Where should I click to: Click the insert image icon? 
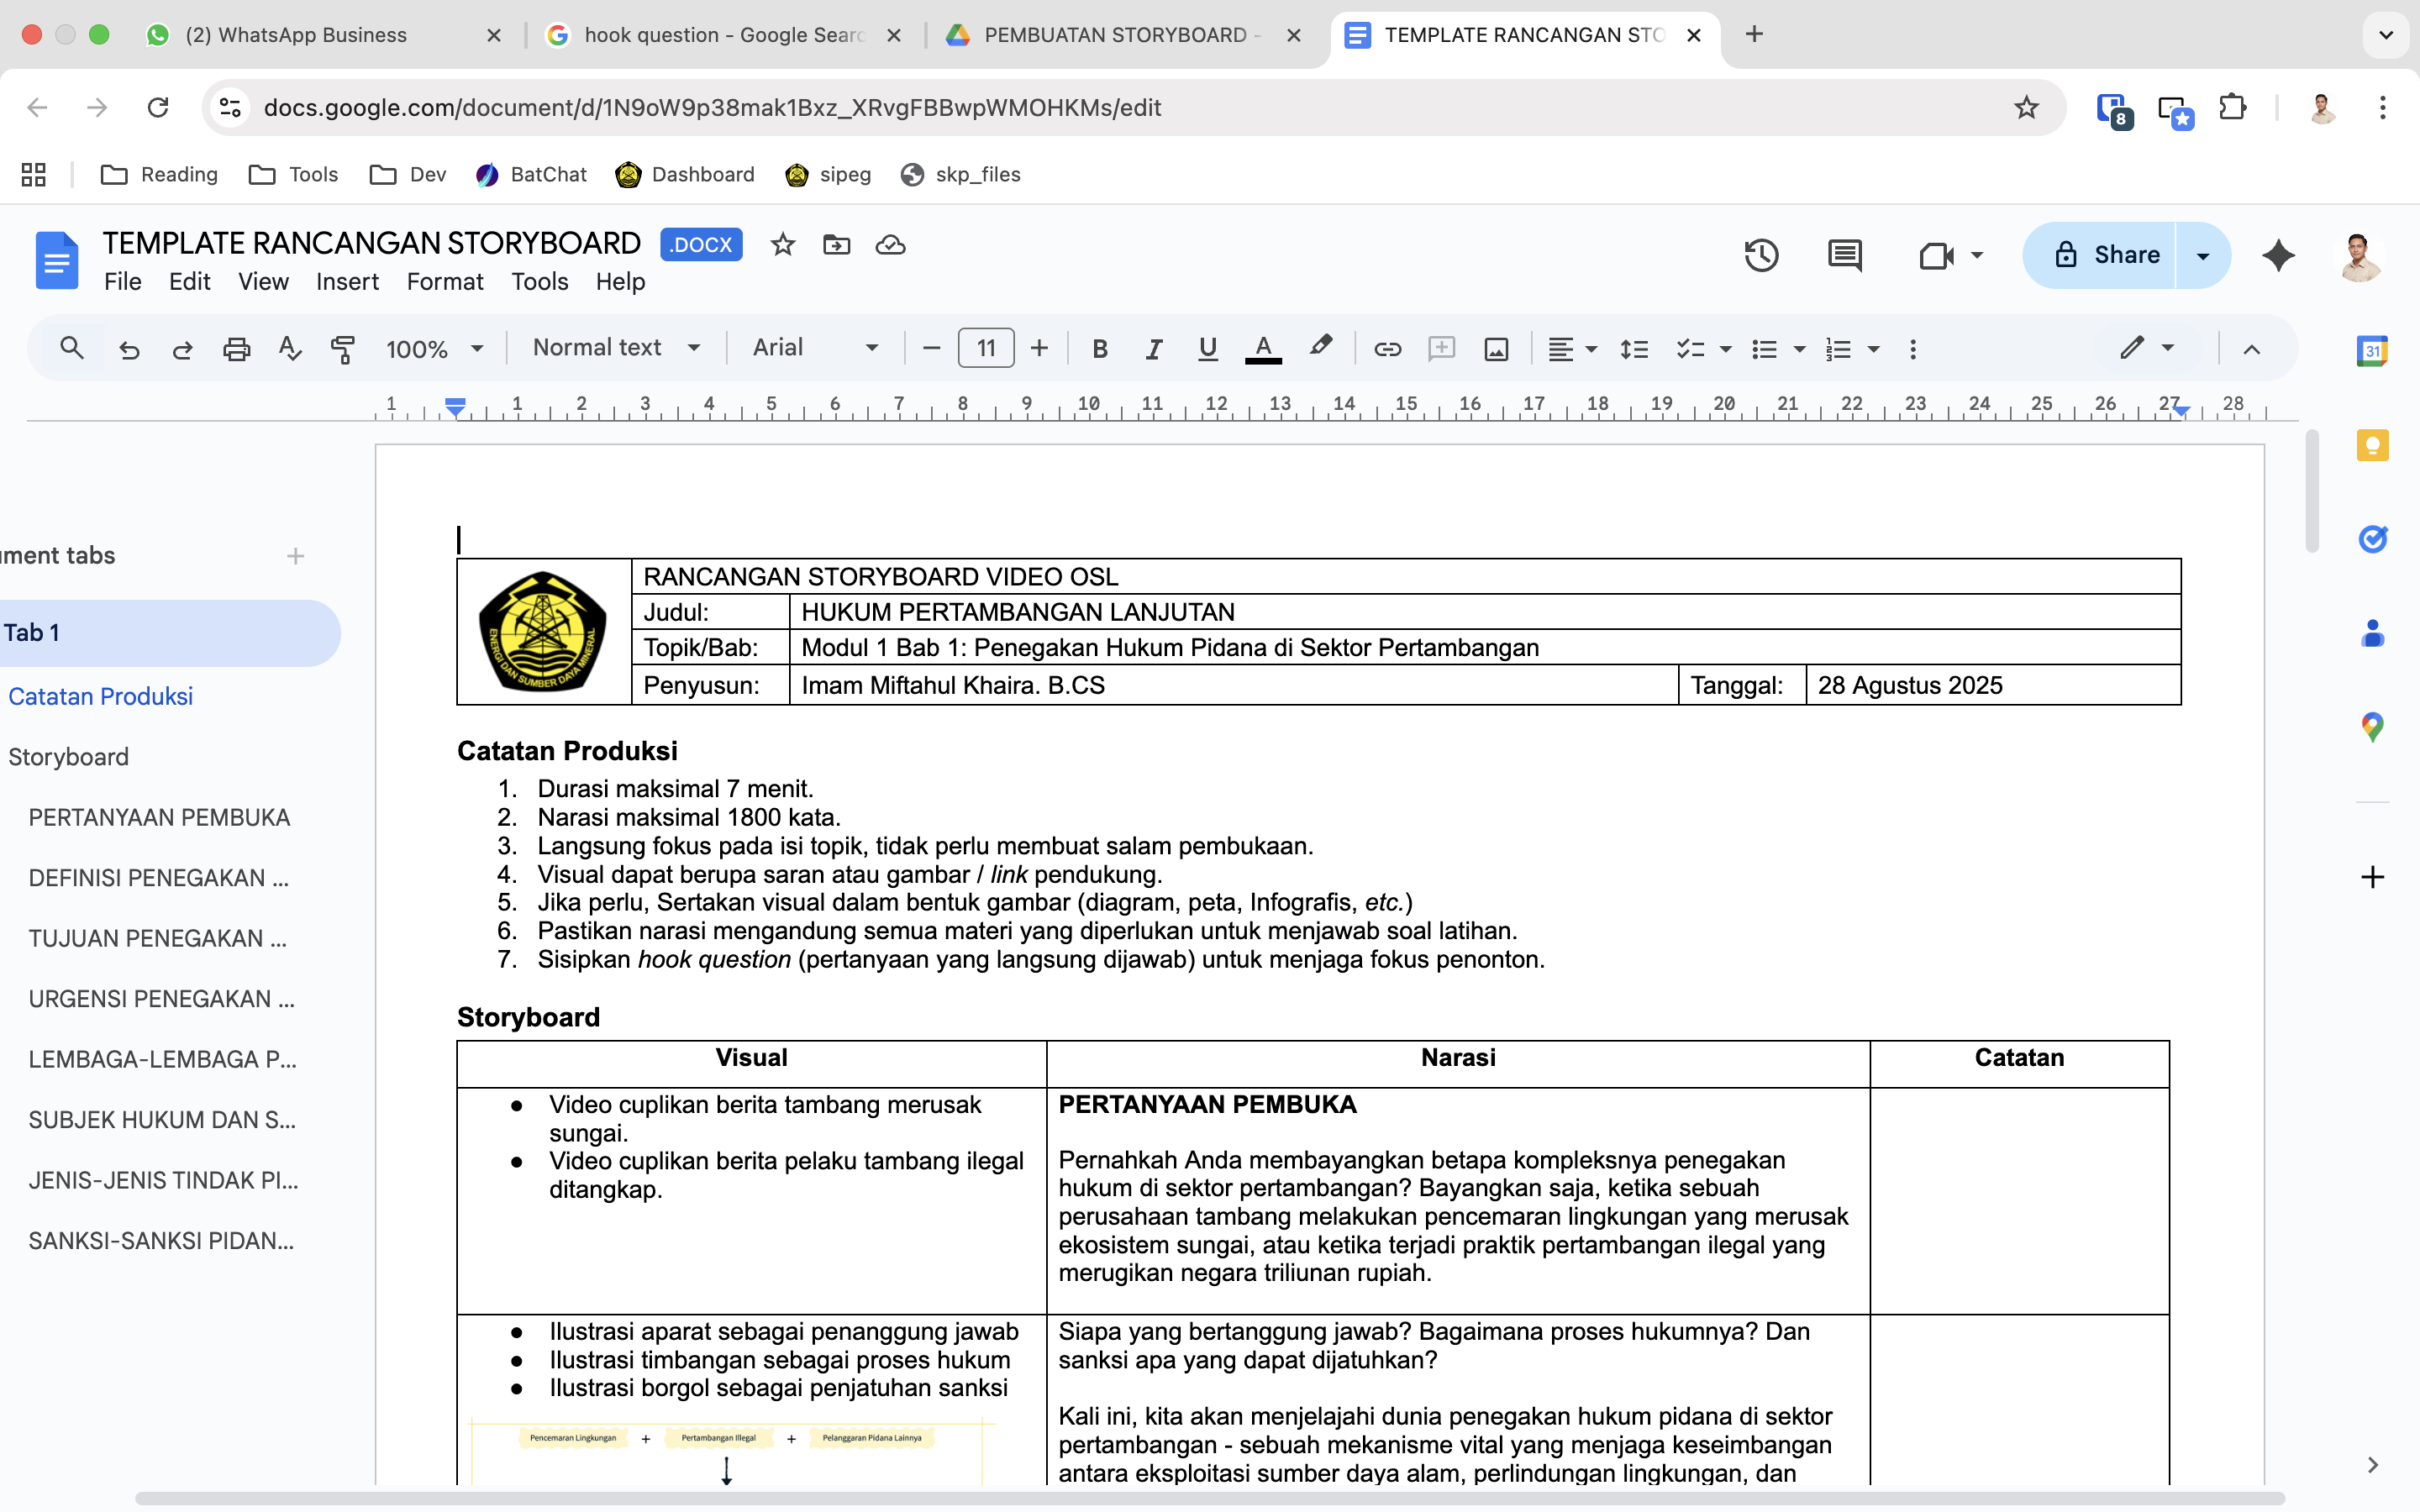[1496, 349]
